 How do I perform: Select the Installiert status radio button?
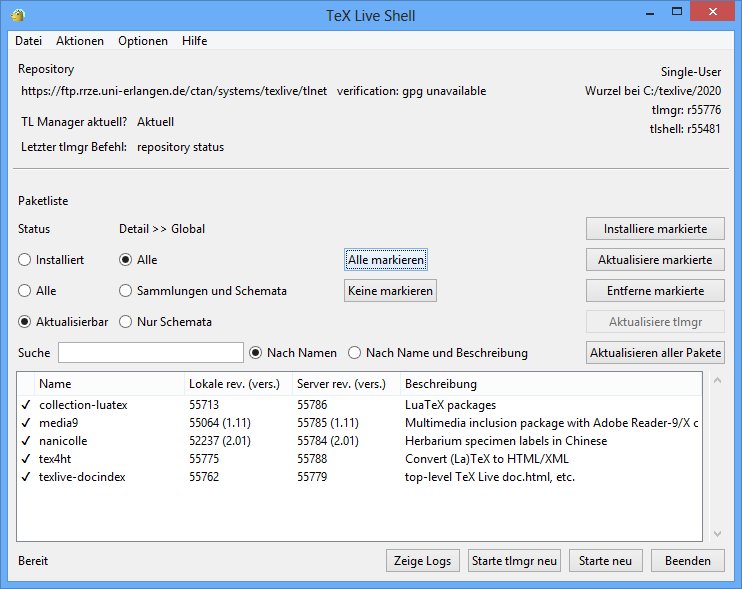click(x=24, y=260)
